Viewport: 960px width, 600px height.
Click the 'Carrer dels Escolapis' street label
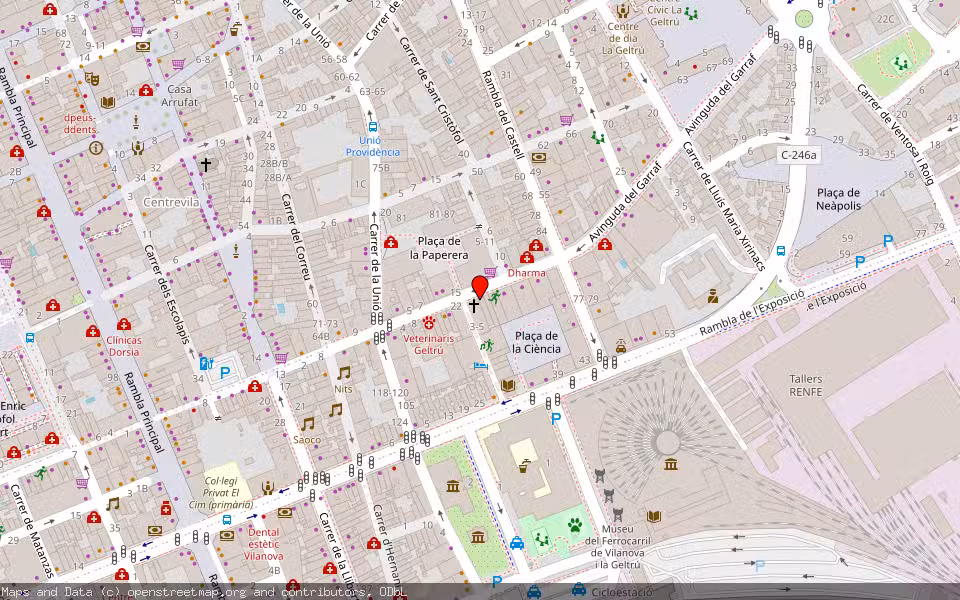(x=167, y=294)
